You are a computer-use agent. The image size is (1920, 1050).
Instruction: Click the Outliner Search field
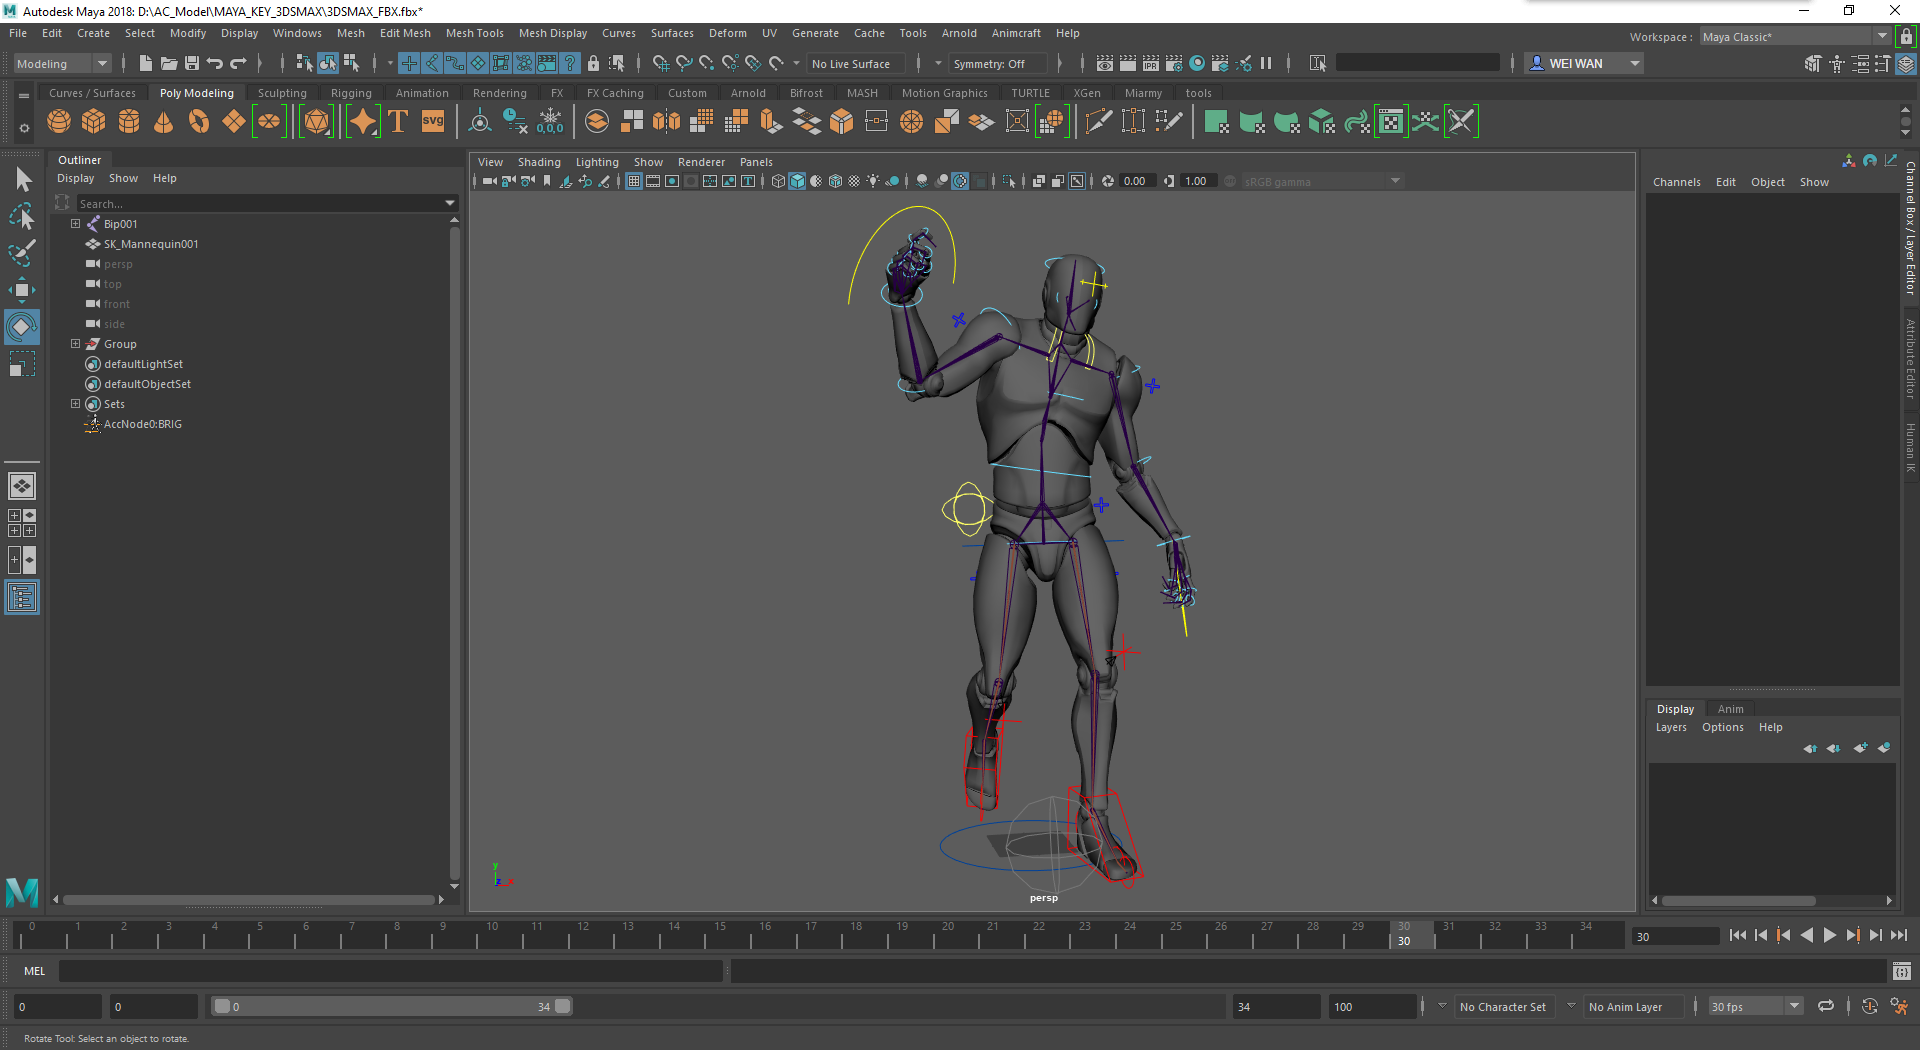(x=262, y=203)
